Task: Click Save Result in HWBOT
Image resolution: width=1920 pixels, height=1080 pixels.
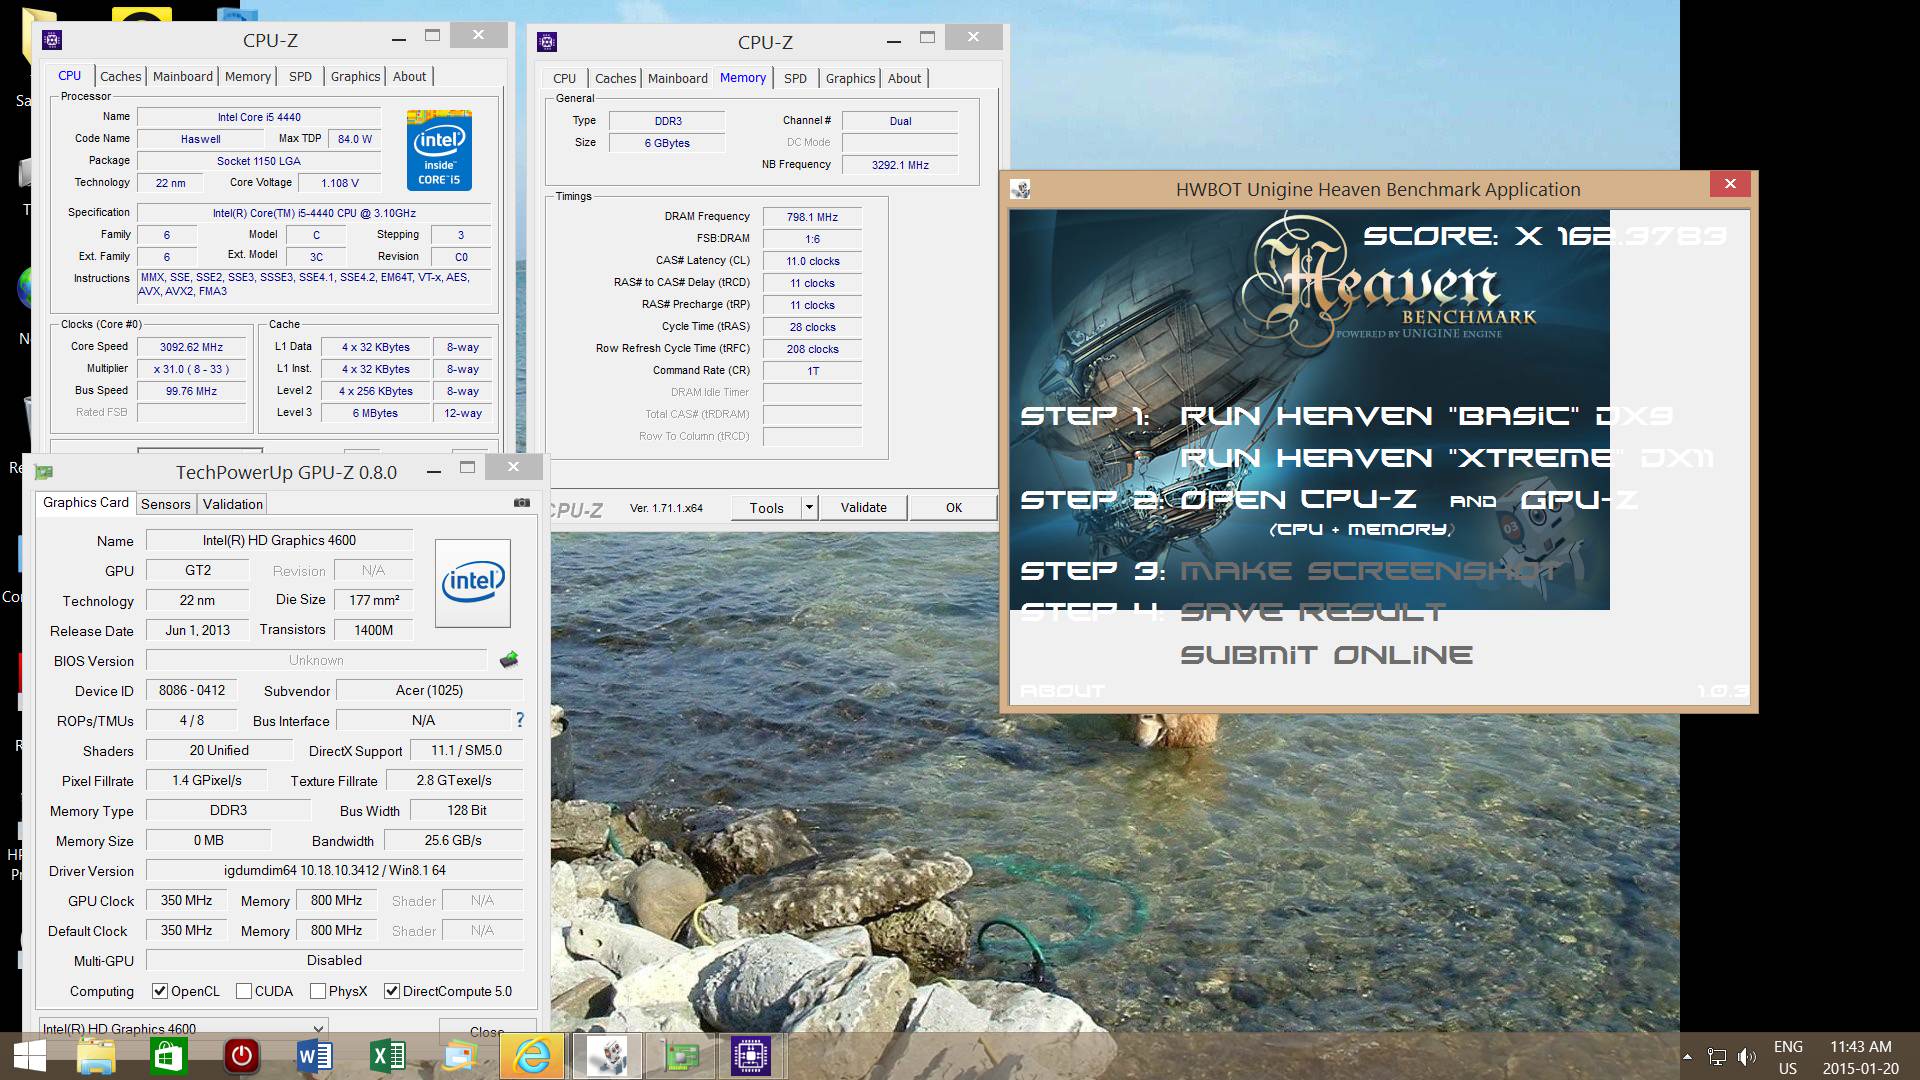Action: (x=1312, y=613)
